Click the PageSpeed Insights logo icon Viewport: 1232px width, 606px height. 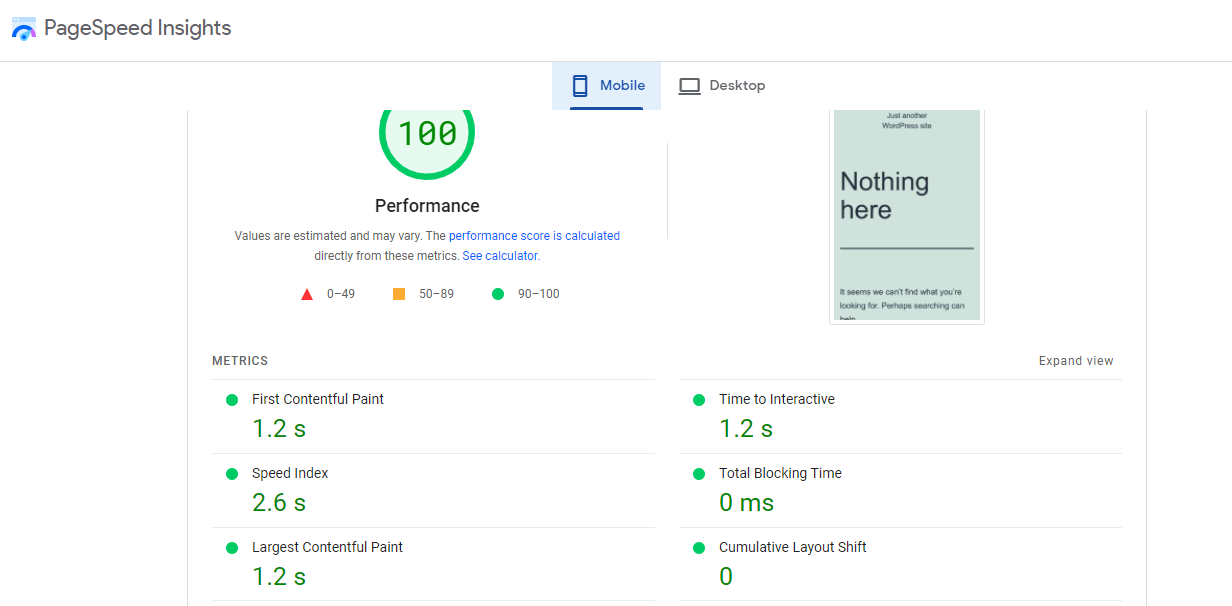(24, 29)
